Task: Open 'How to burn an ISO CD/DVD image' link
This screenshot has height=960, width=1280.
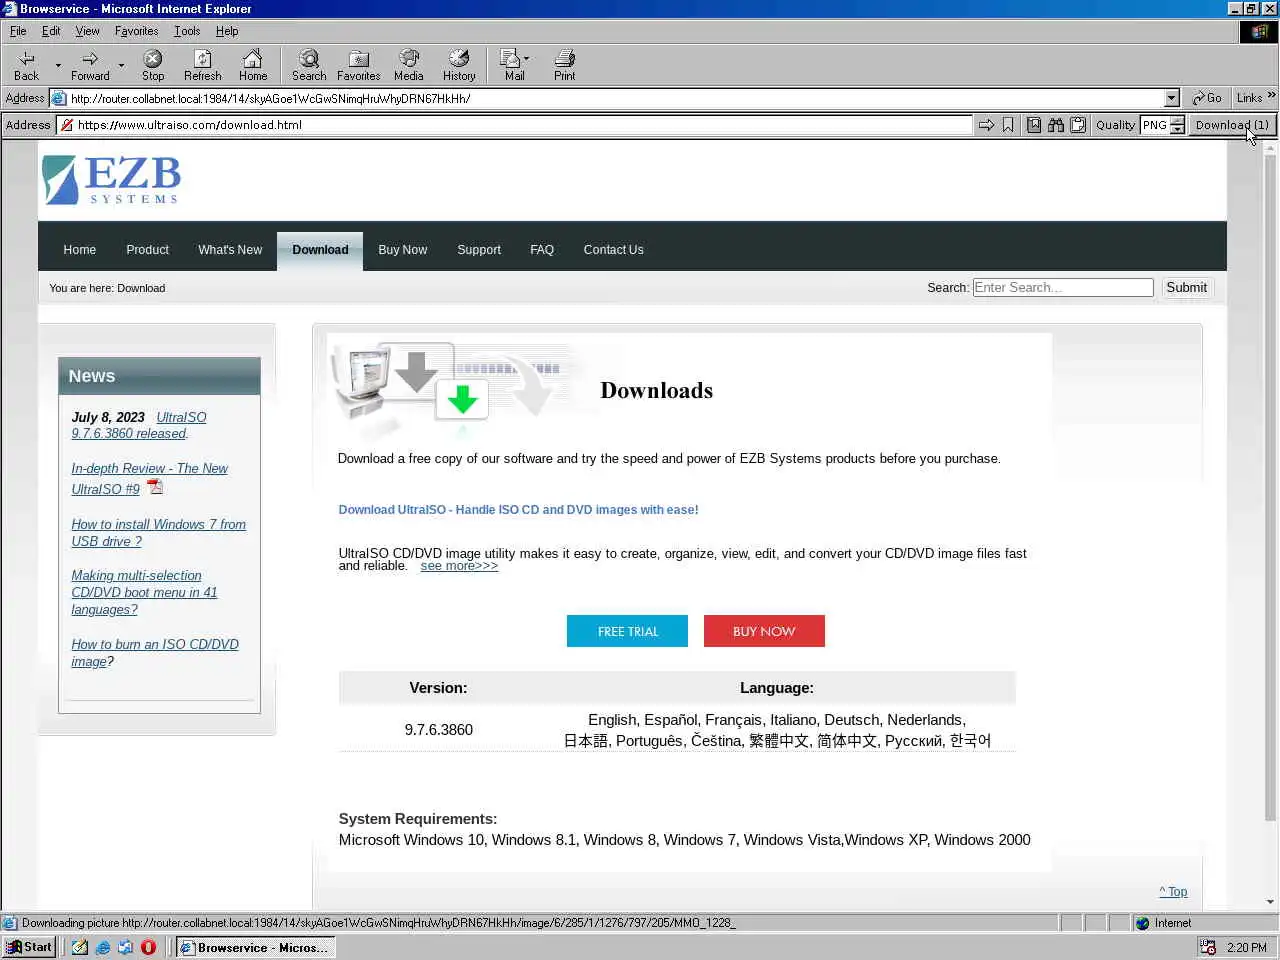Action: (155, 653)
